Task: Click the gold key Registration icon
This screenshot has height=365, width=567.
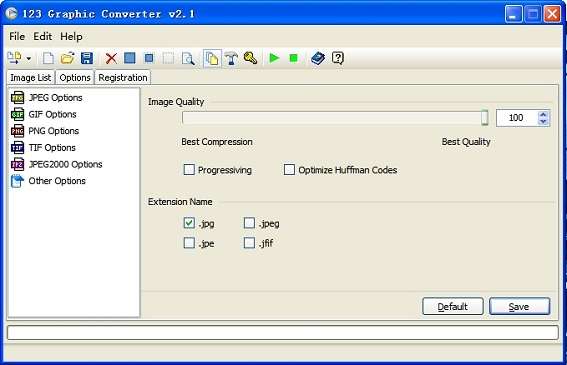Action: click(x=250, y=58)
